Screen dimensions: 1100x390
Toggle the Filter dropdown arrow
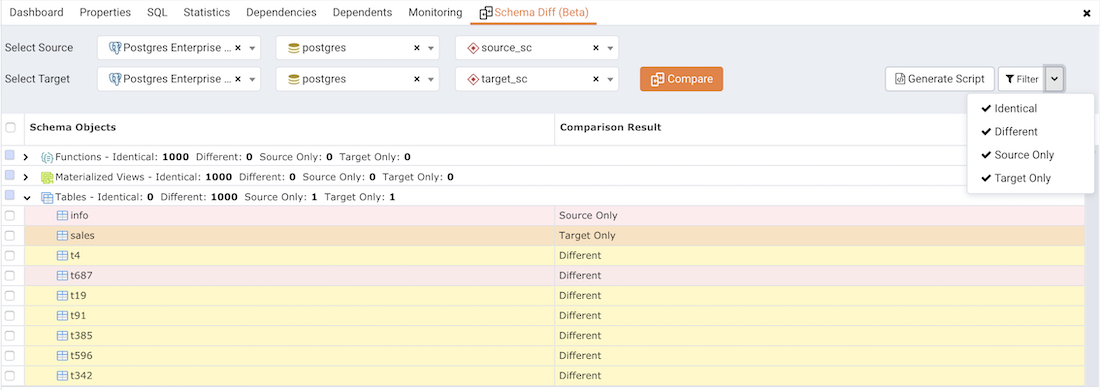1055,79
